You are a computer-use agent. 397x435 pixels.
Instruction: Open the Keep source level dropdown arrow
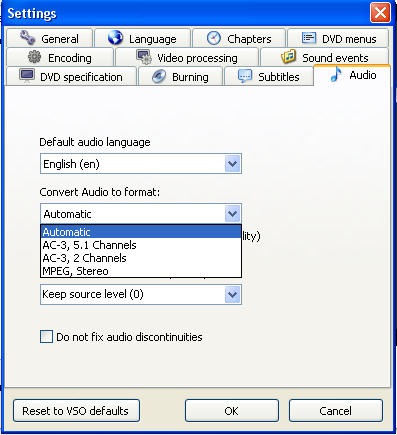pos(232,294)
